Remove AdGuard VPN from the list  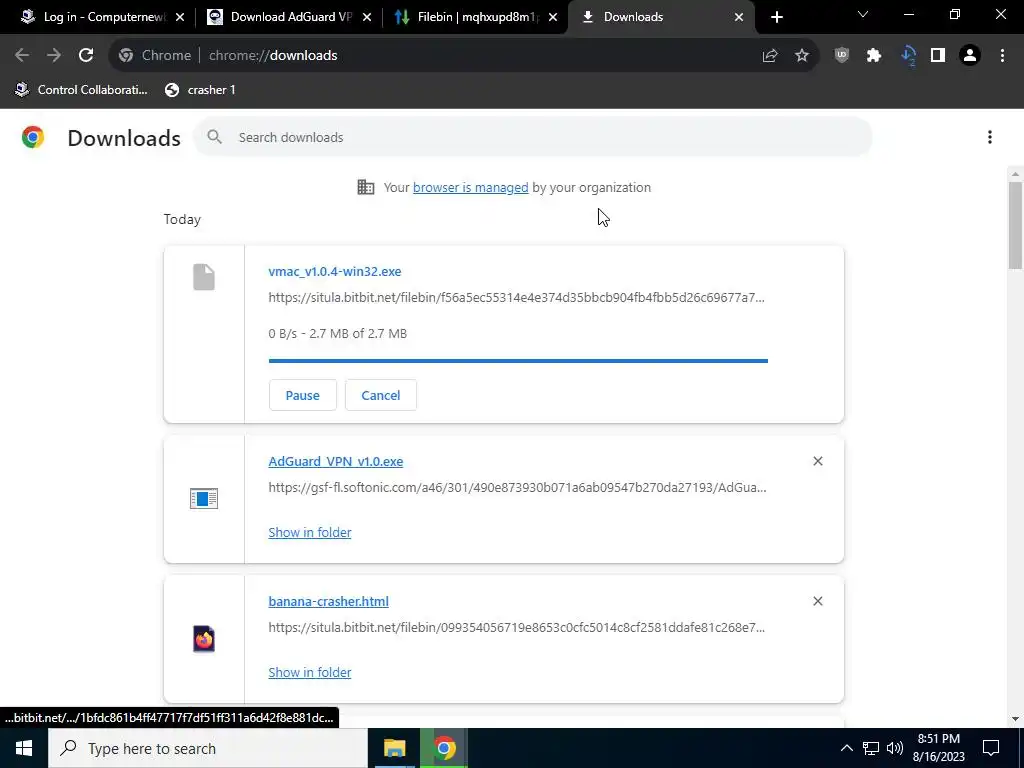click(x=818, y=461)
